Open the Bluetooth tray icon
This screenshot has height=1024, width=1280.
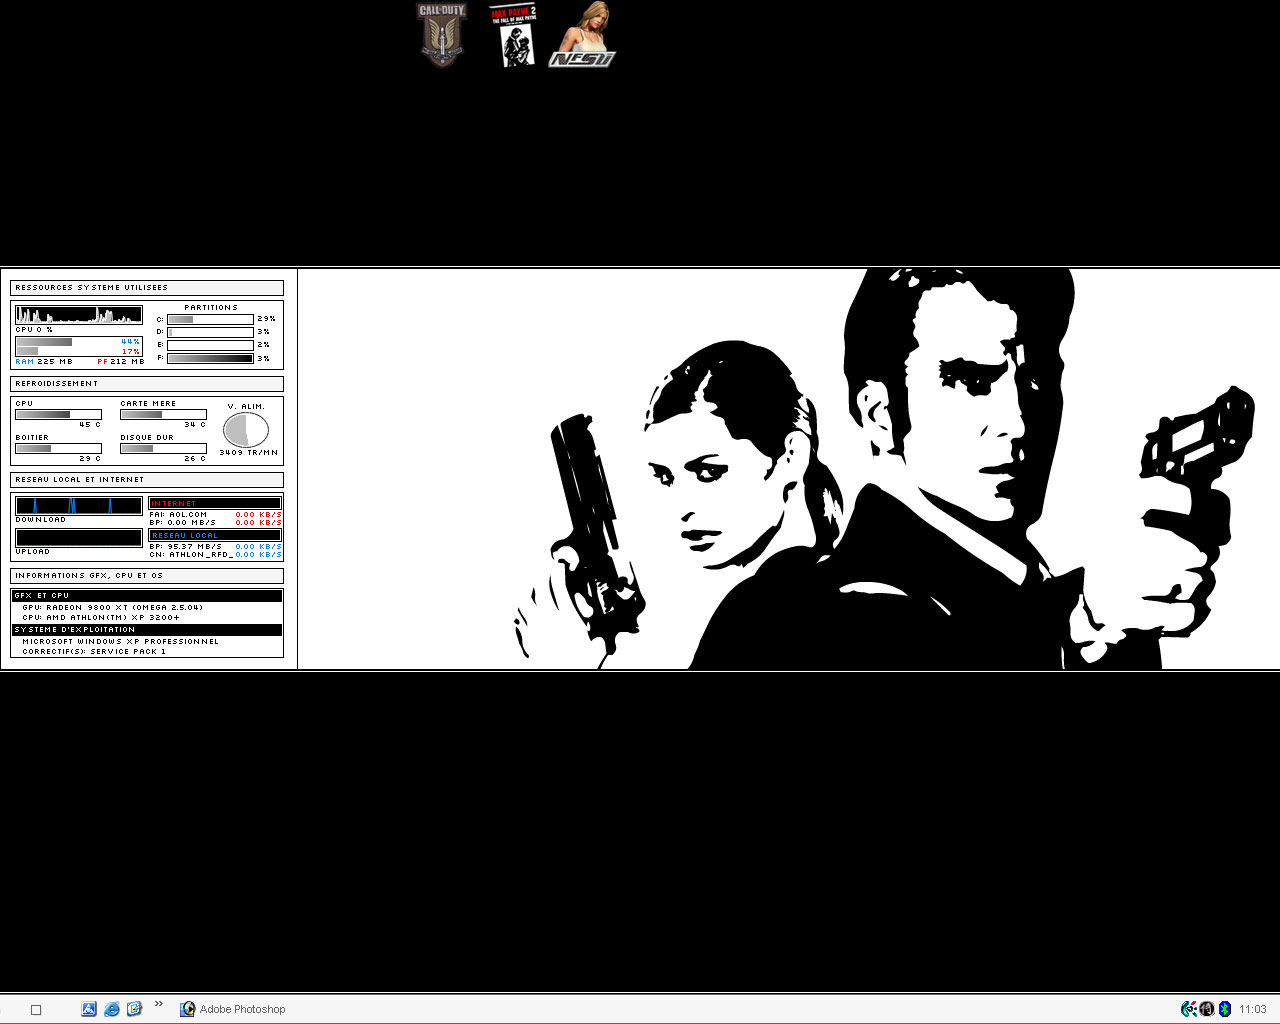coord(1225,1009)
